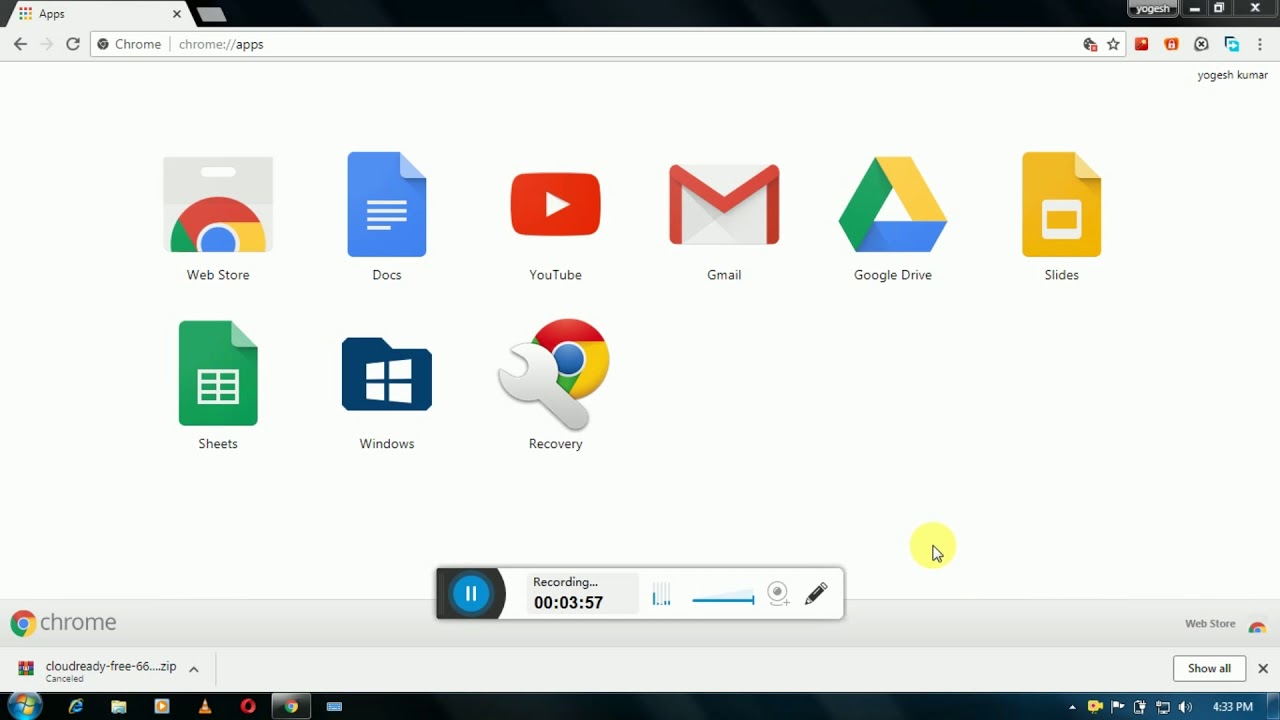This screenshot has height=720, width=1280.
Task: Open File Explorer from taskbar
Action: coord(119,706)
